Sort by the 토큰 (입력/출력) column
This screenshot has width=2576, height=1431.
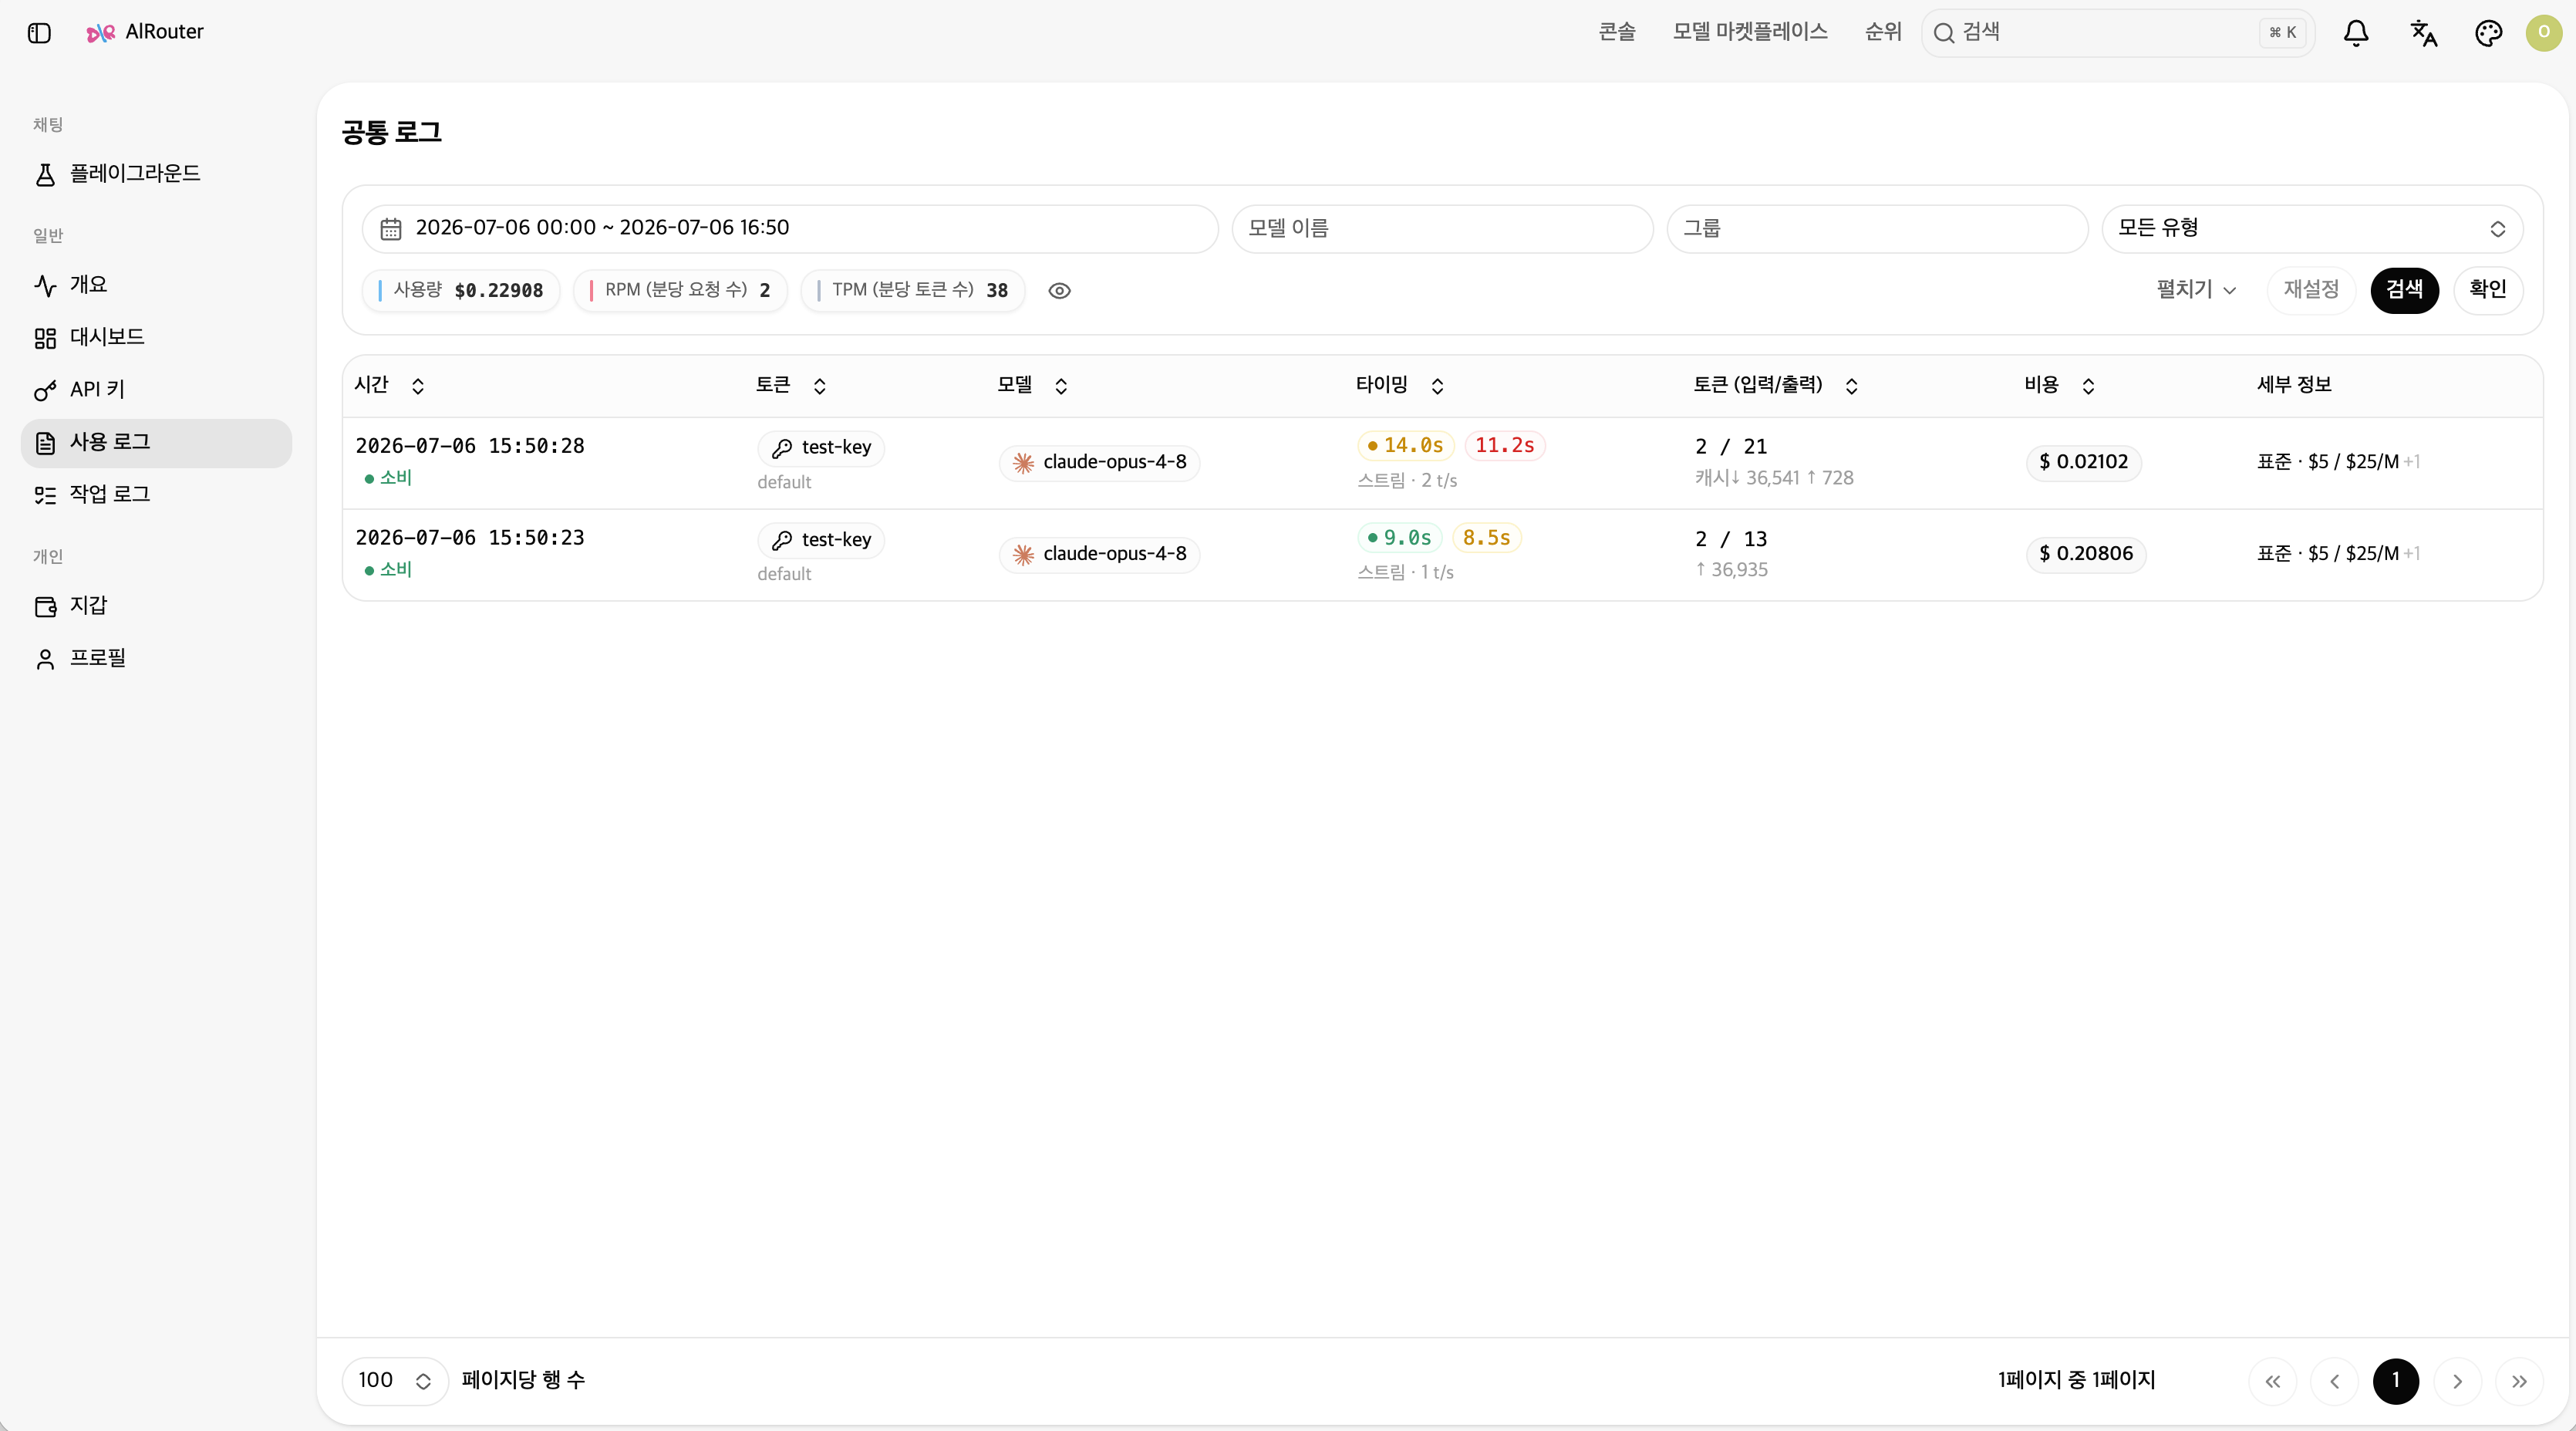(1776, 386)
